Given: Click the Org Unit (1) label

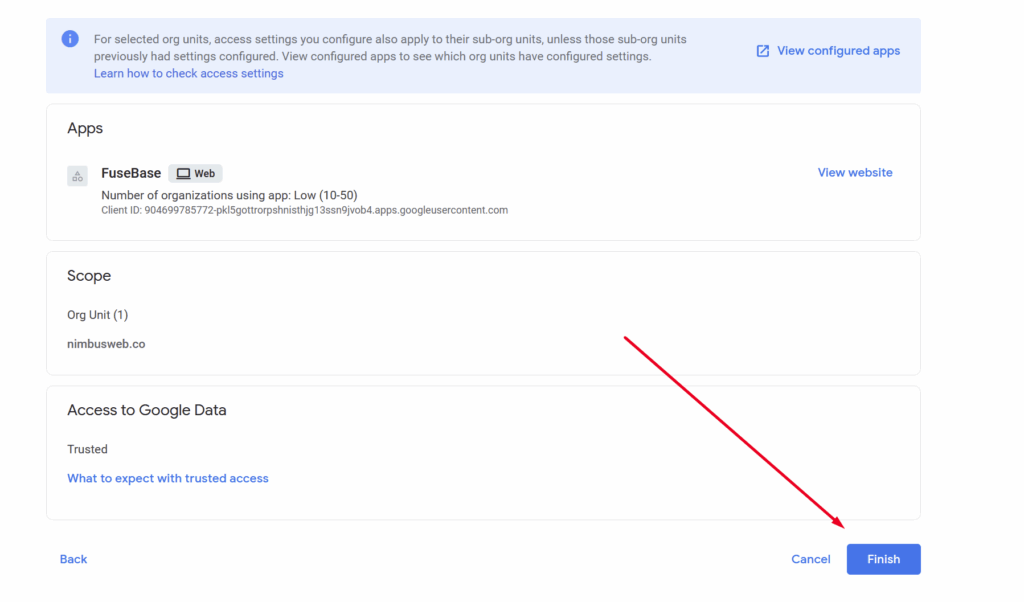Looking at the screenshot, I should click(x=97, y=316).
